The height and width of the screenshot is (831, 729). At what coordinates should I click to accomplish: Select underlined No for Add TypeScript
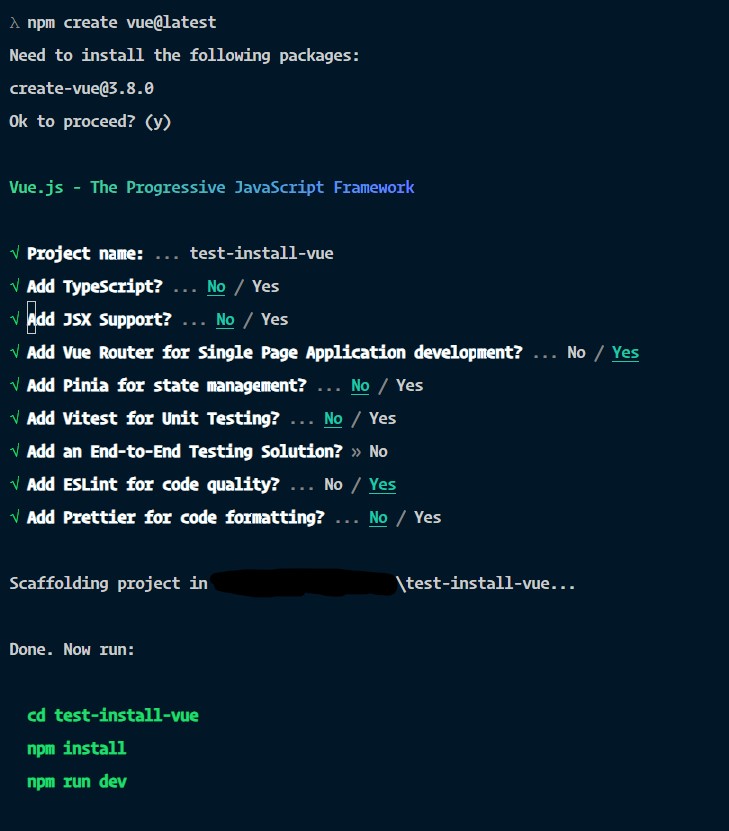point(216,287)
